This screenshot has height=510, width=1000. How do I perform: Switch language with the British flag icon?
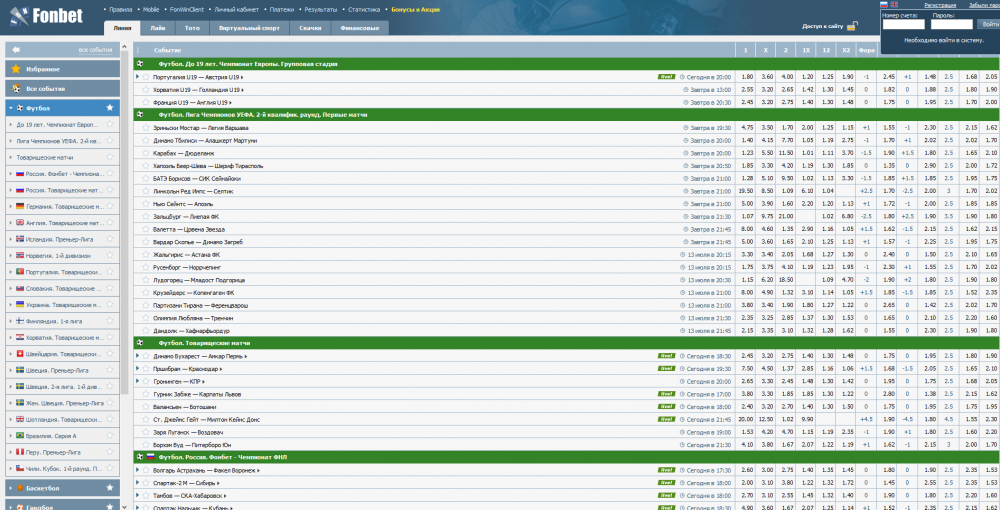pos(896,5)
